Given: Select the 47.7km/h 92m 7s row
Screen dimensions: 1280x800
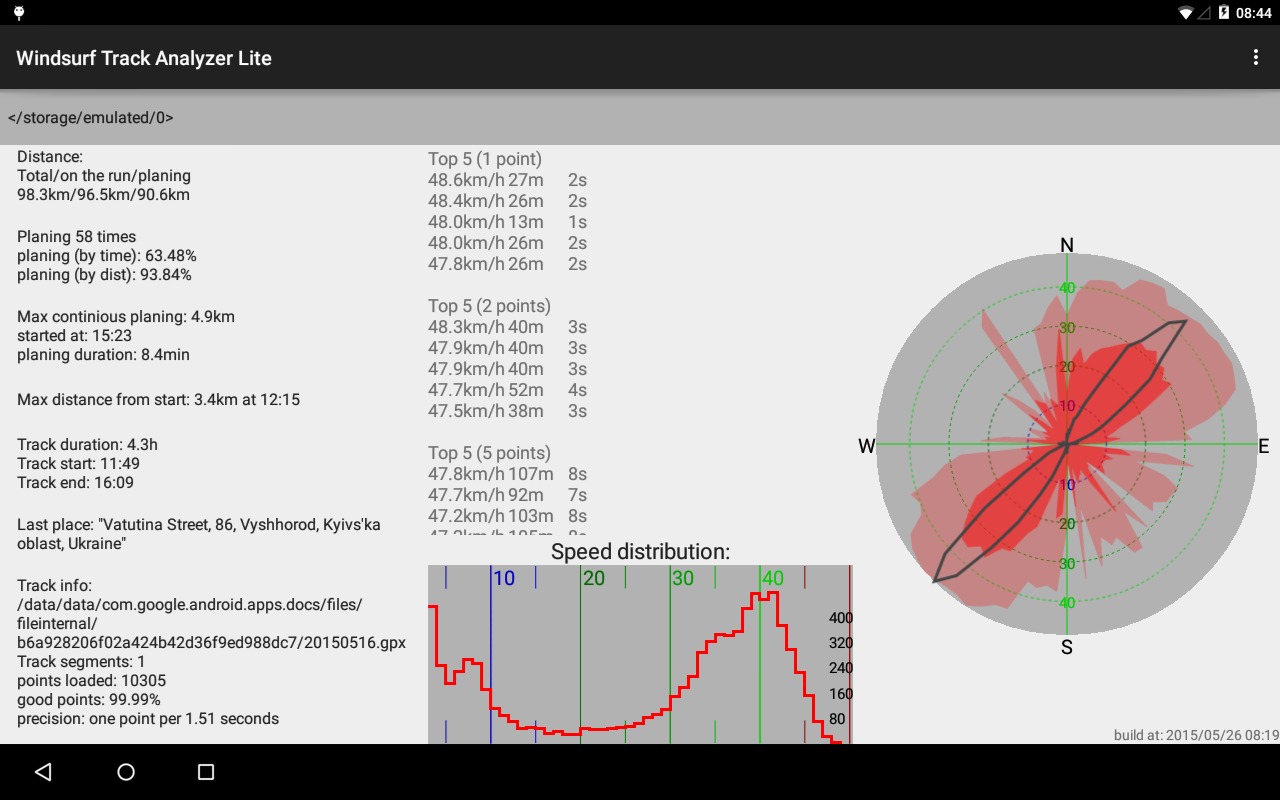Looking at the screenshot, I should 507,495.
